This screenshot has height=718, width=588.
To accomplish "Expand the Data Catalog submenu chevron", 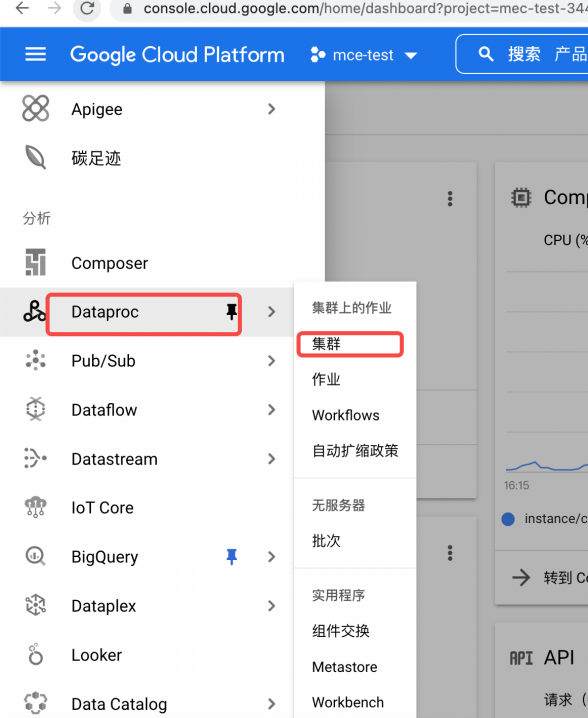I will 272,703.
